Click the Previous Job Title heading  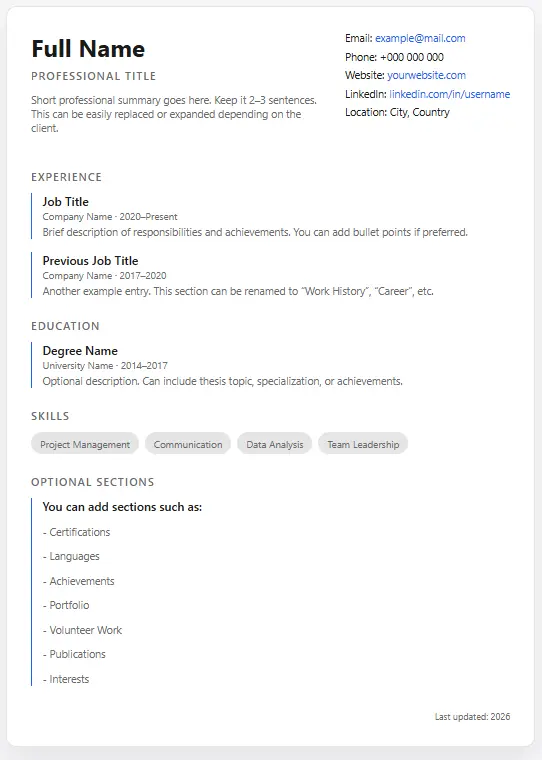[x=90, y=261]
